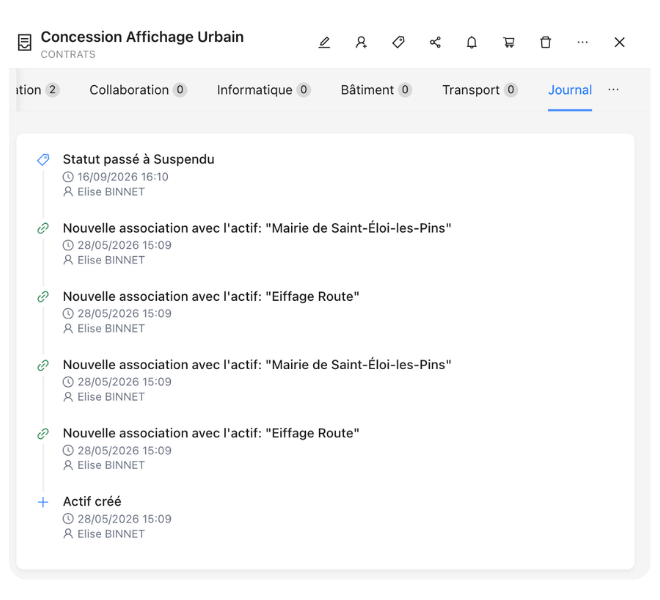Switch to the Informatique tab
The image size is (660, 600).
(x=263, y=90)
